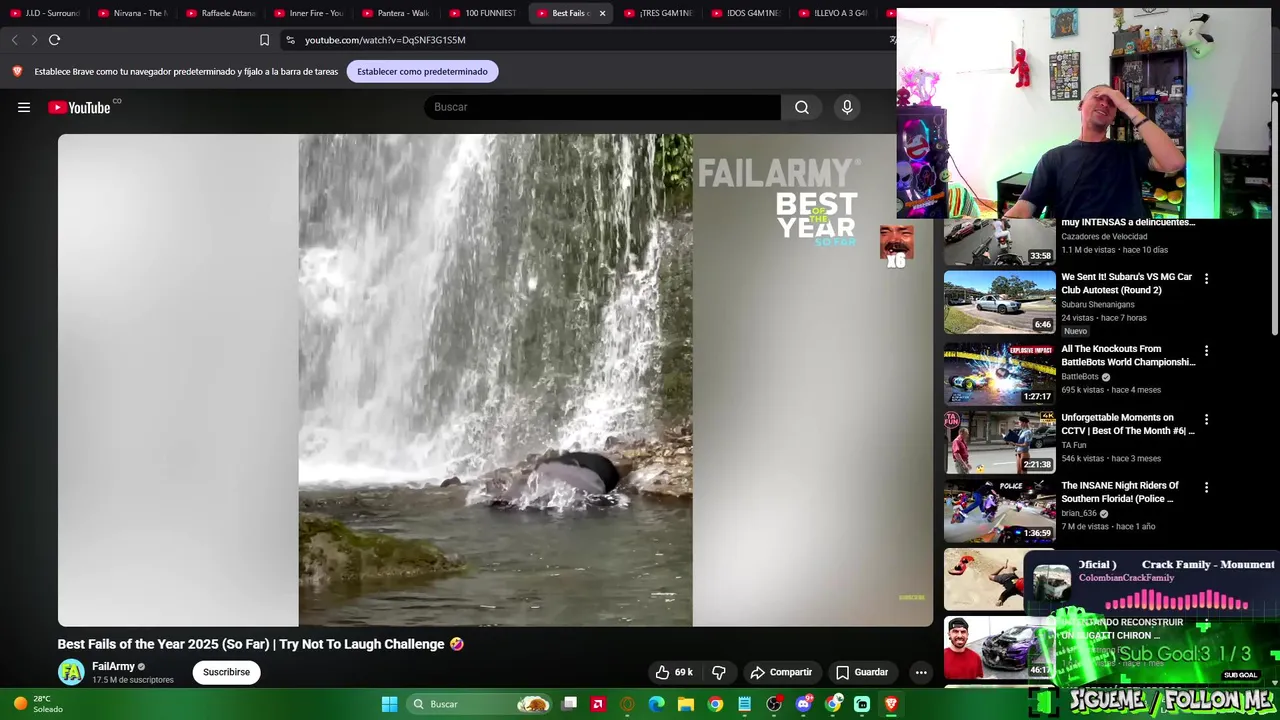Screen dimensions: 1280x720
Task: Open options menu for INSANE Night Riders video
Action: tap(1206, 487)
